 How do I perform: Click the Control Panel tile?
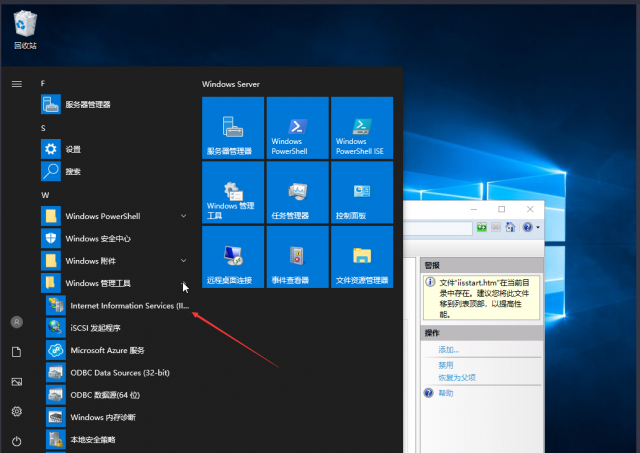(362, 192)
